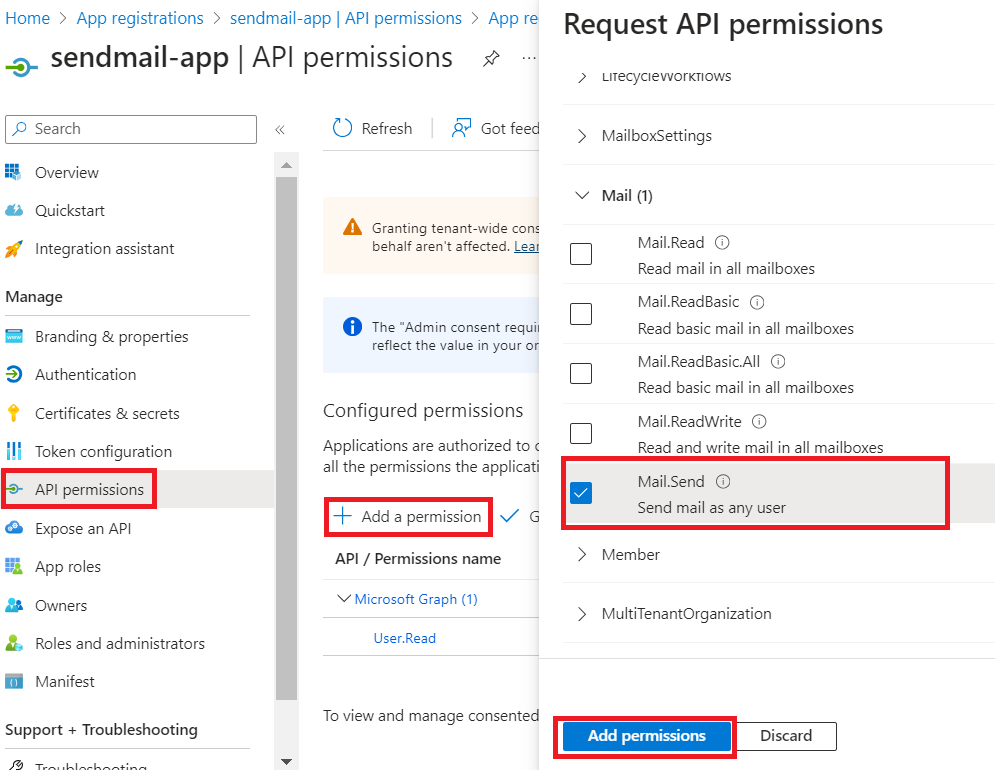
Task: Expand the MailboxSettings permissions group
Action: tap(583, 136)
